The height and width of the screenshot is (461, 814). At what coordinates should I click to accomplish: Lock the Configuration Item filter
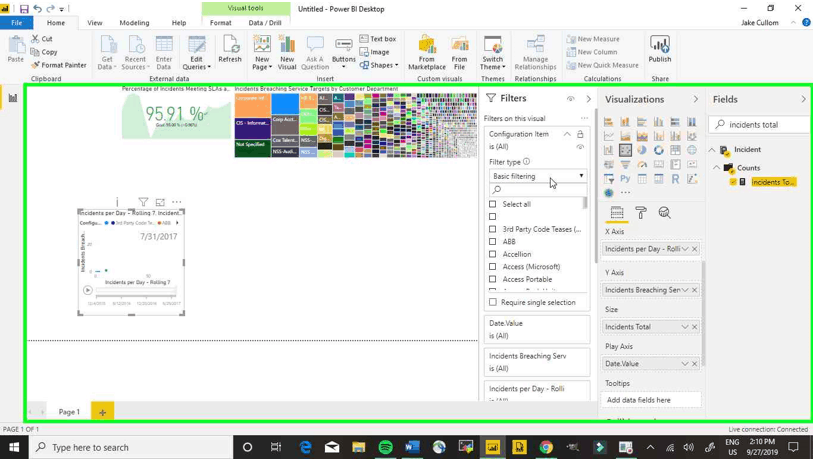pyautogui.click(x=580, y=134)
